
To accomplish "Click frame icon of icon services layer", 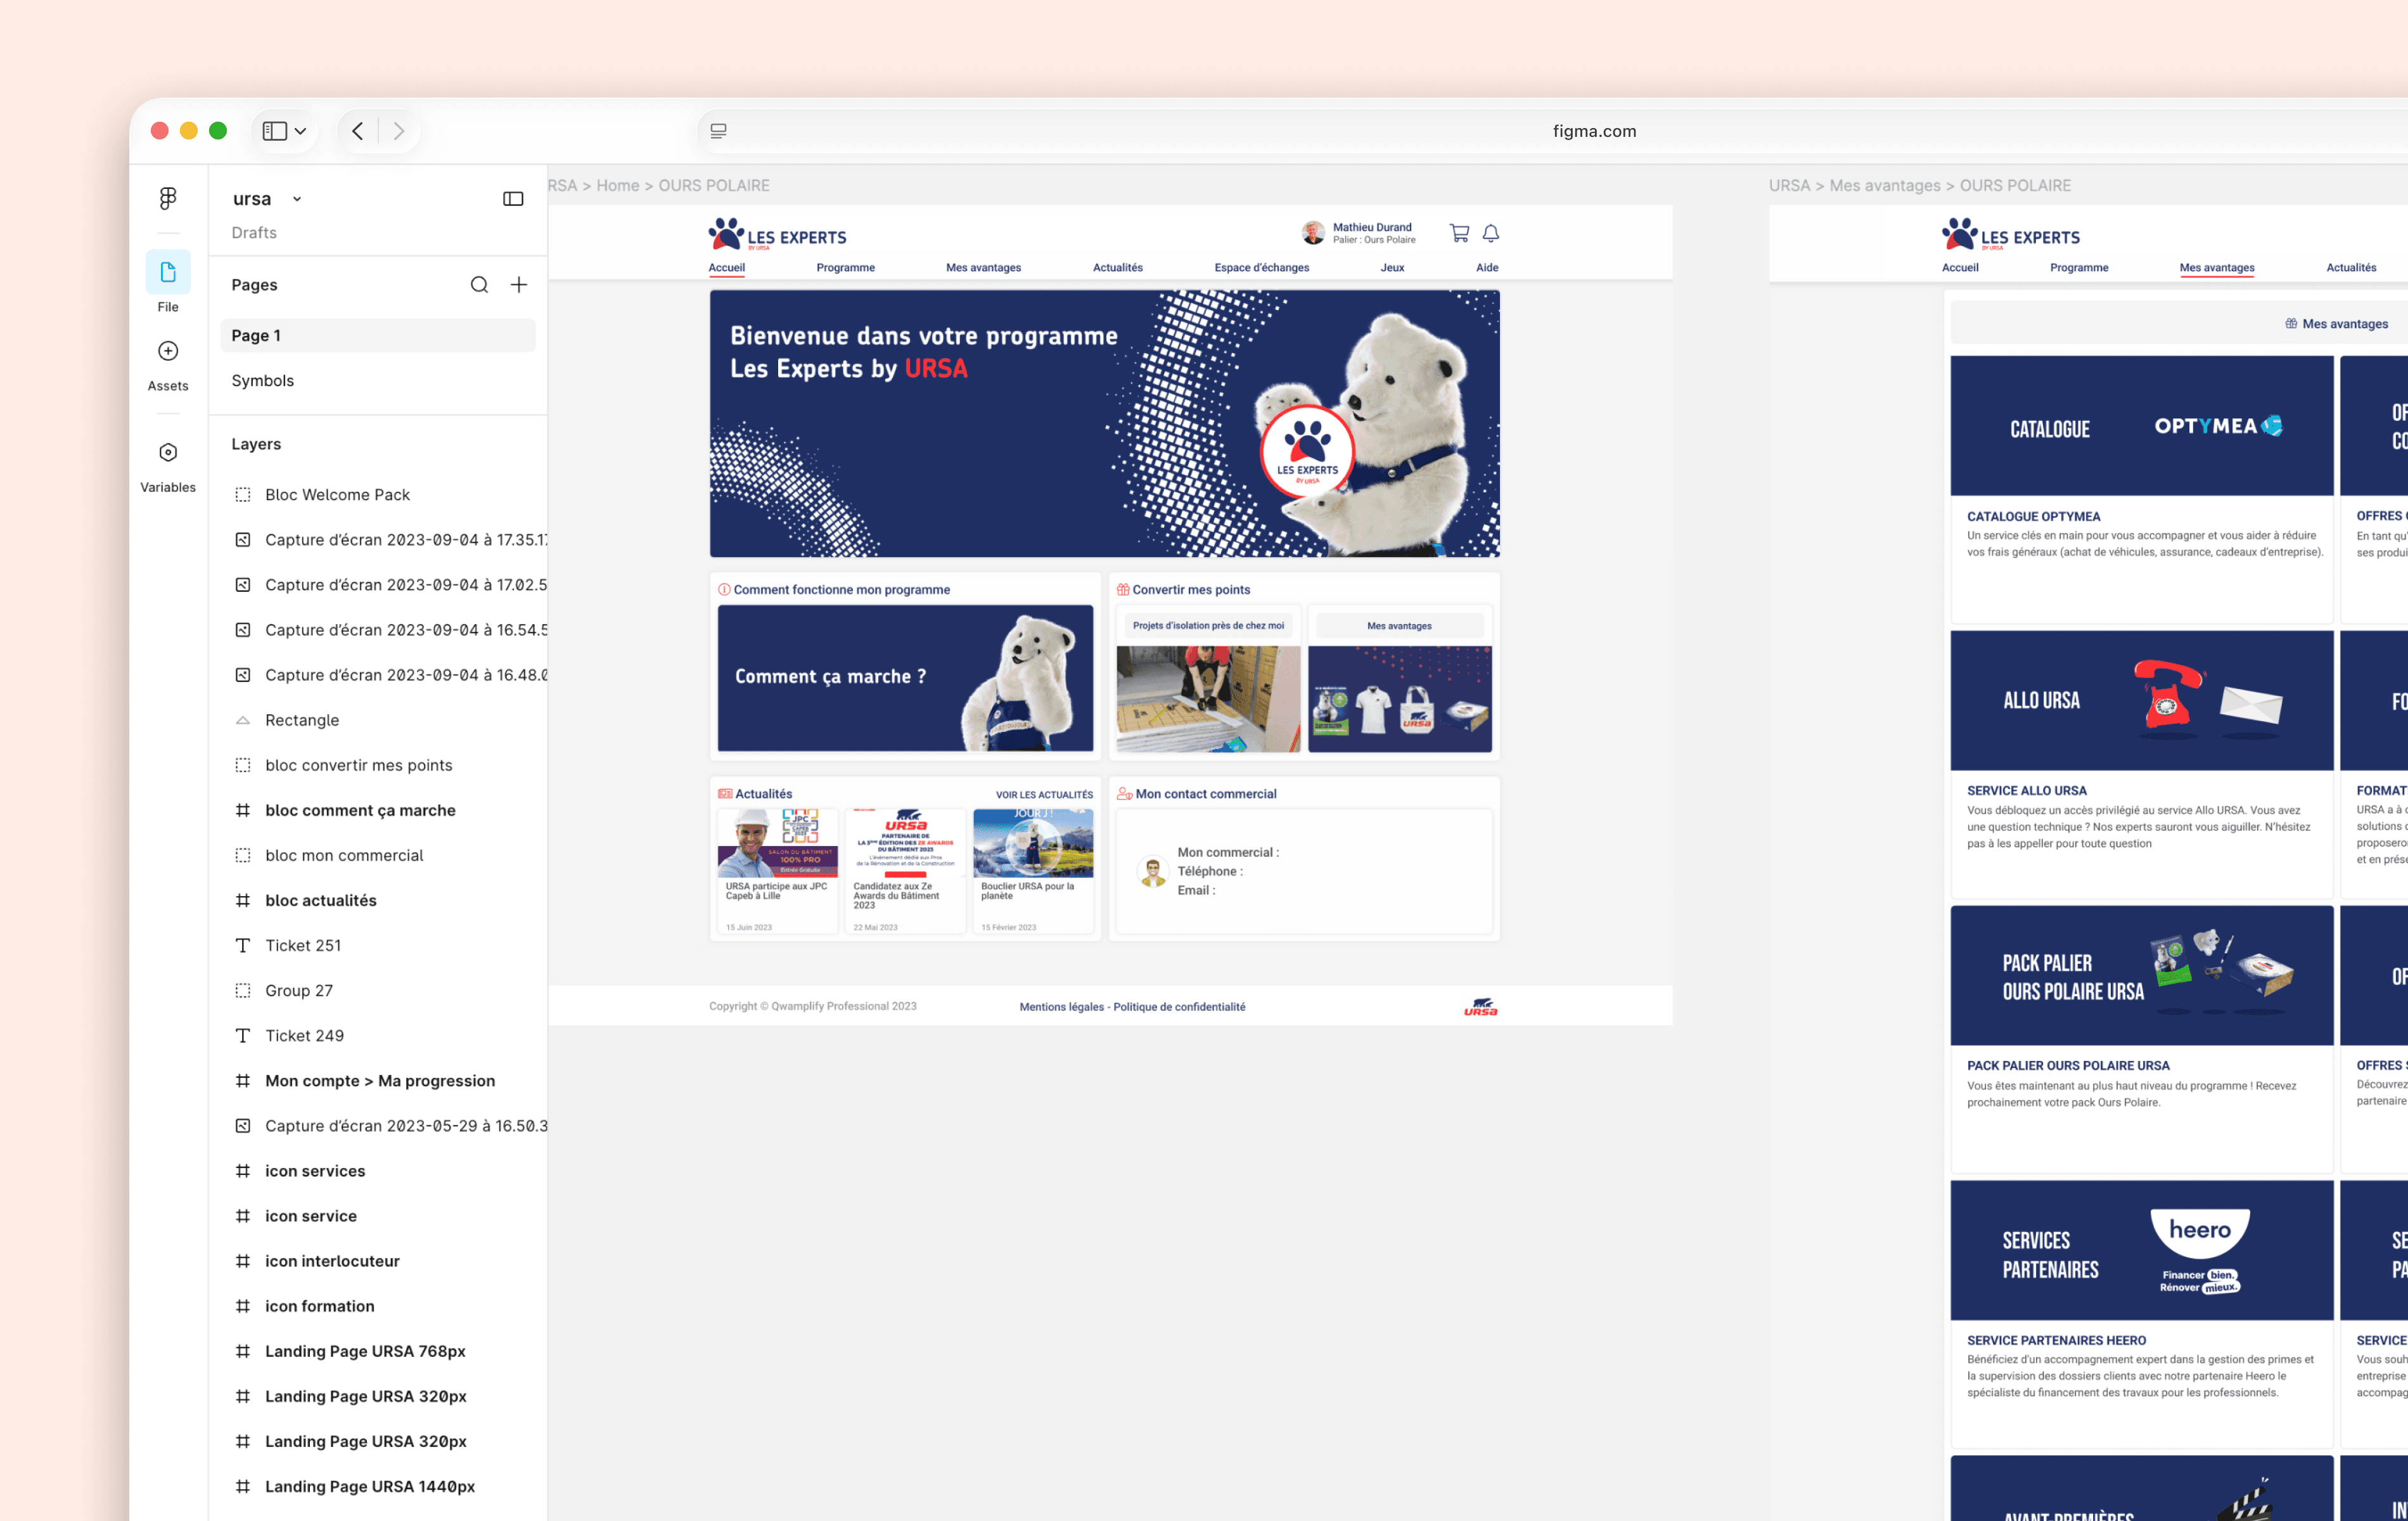I will tap(243, 1171).
